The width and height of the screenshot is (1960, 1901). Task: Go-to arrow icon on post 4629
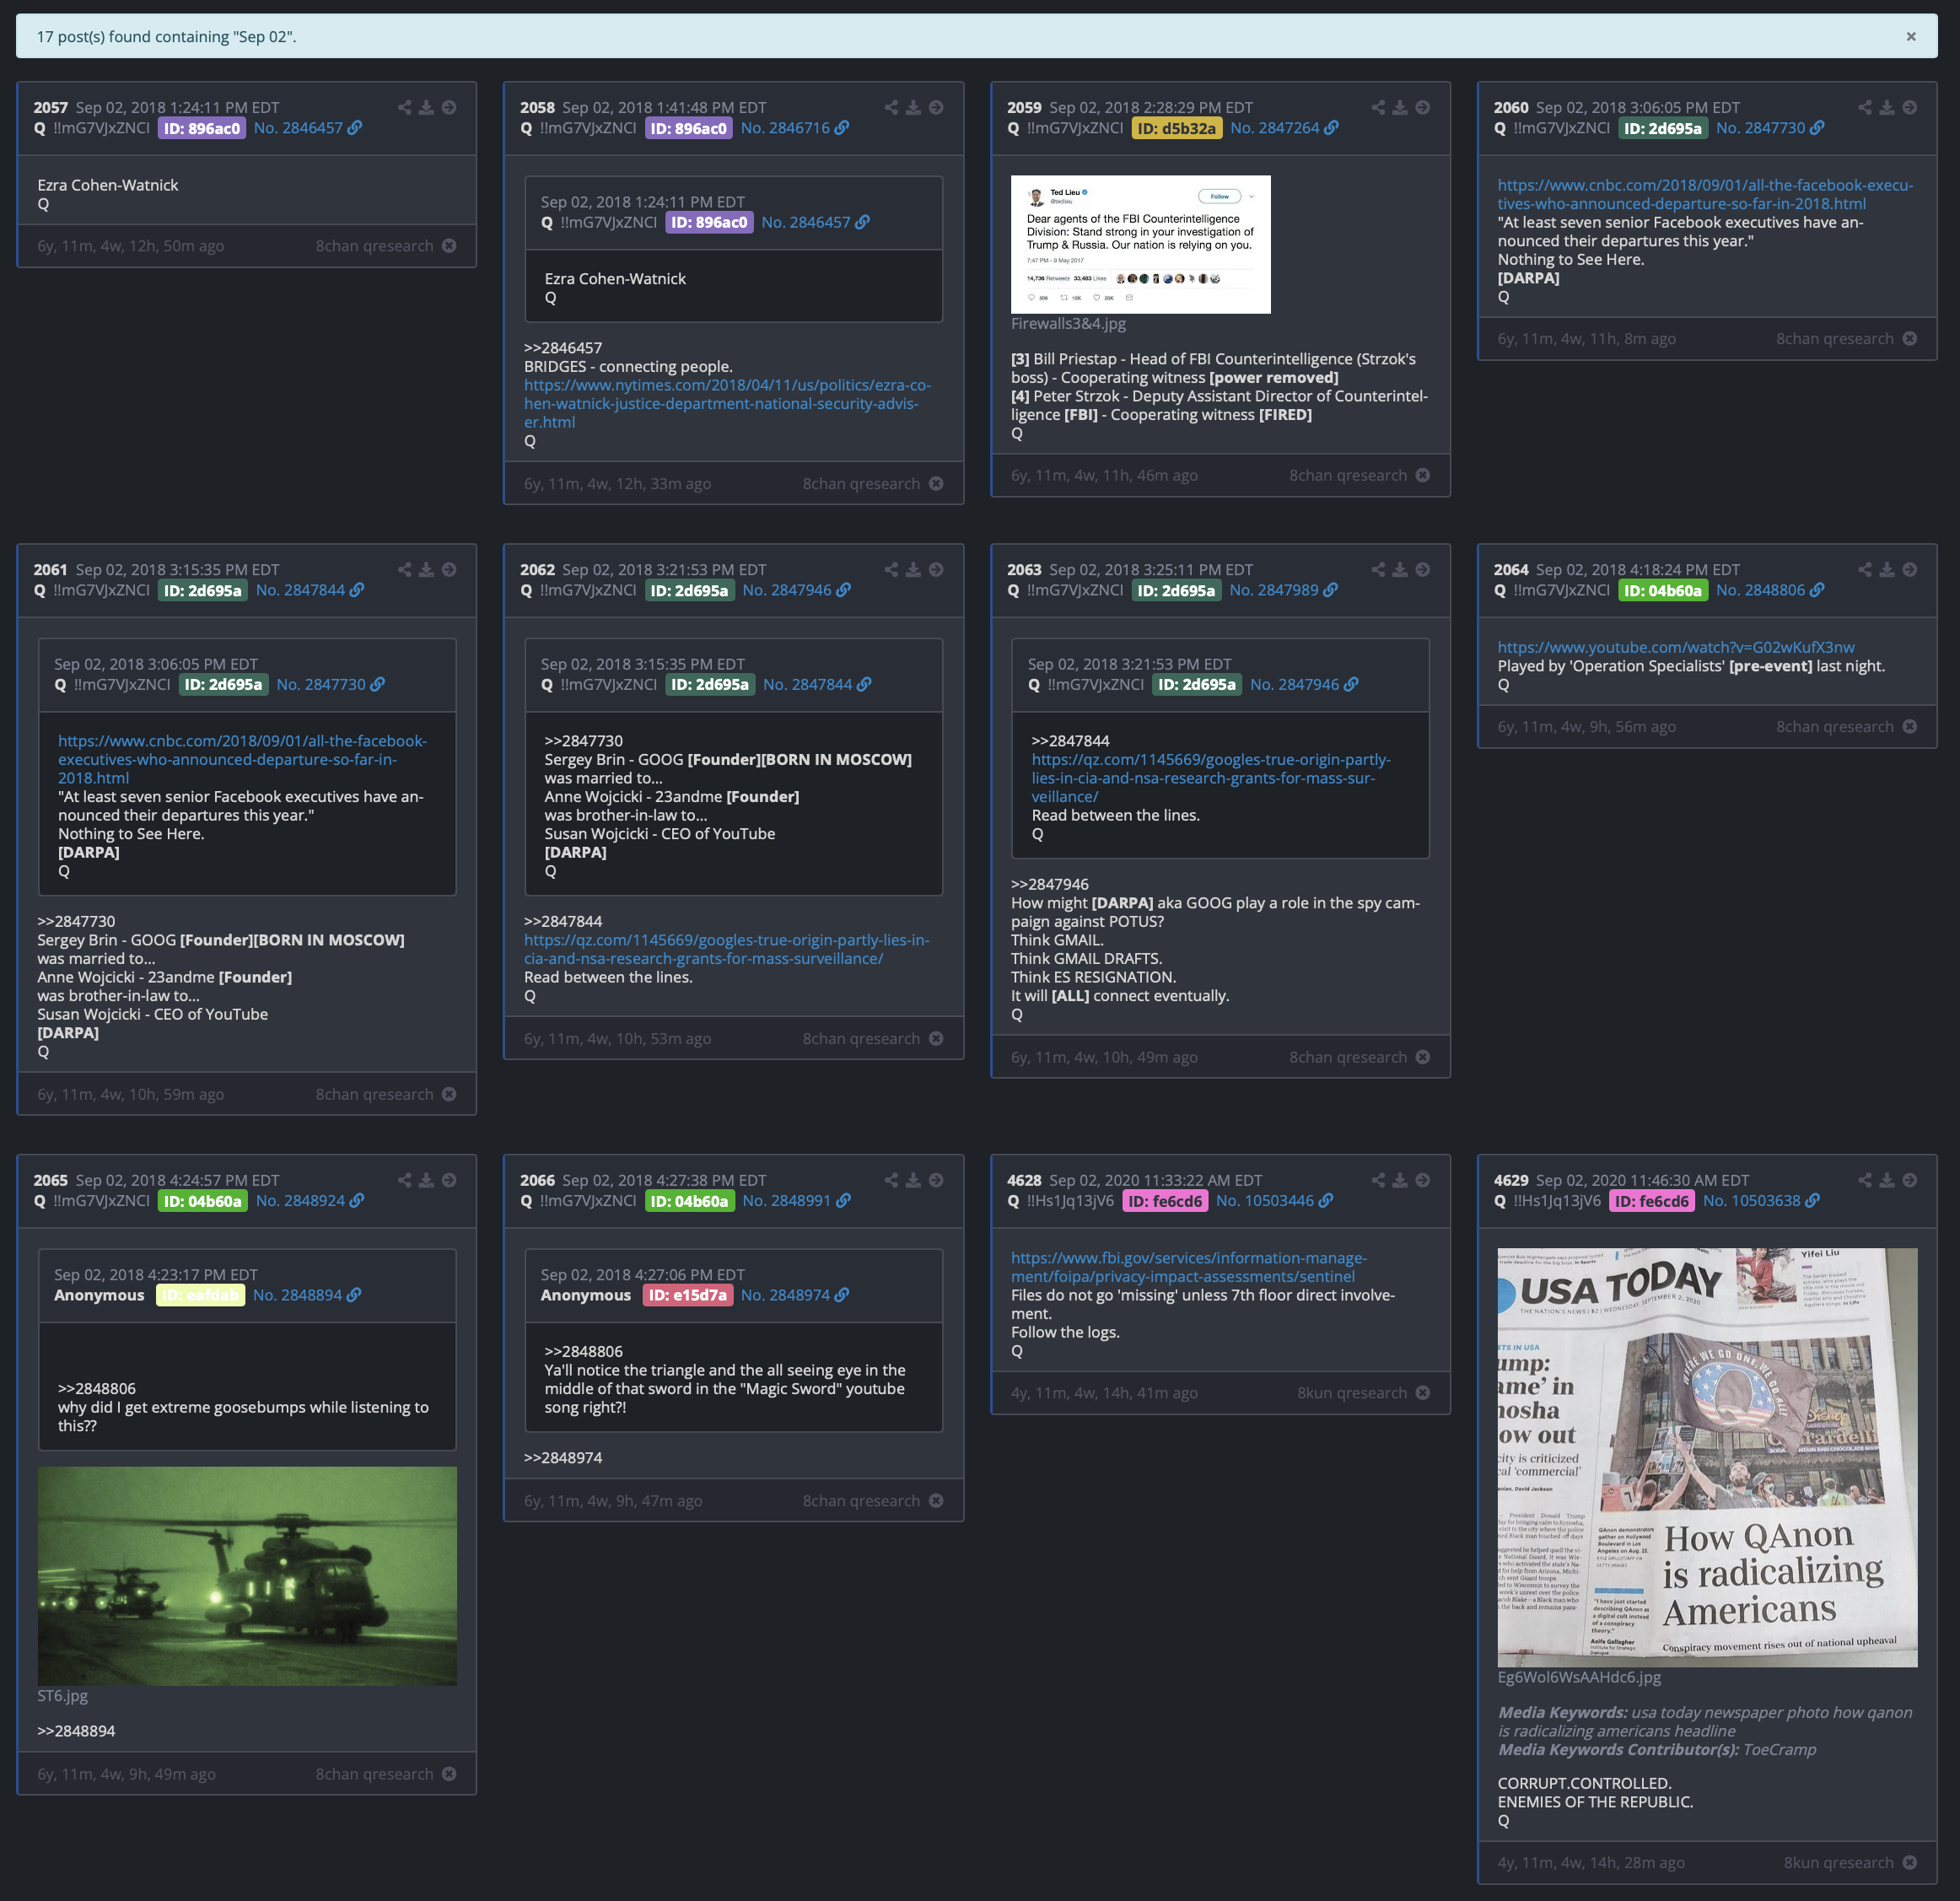[1910, 1181]
